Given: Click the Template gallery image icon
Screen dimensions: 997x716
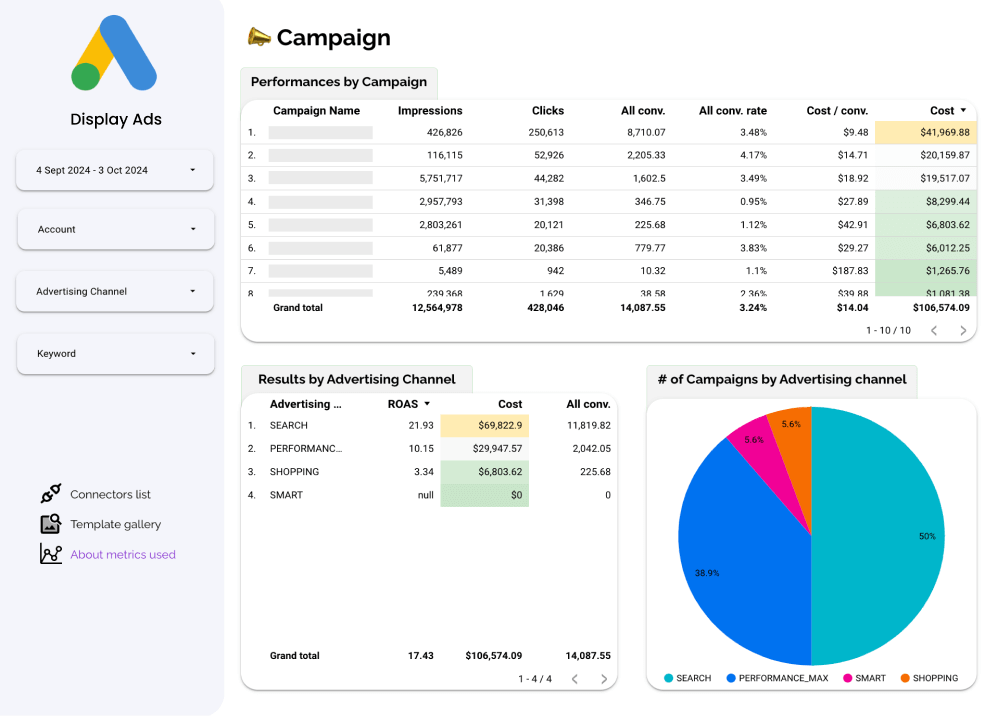Looking at the screenshot, I should coord(50,524).
